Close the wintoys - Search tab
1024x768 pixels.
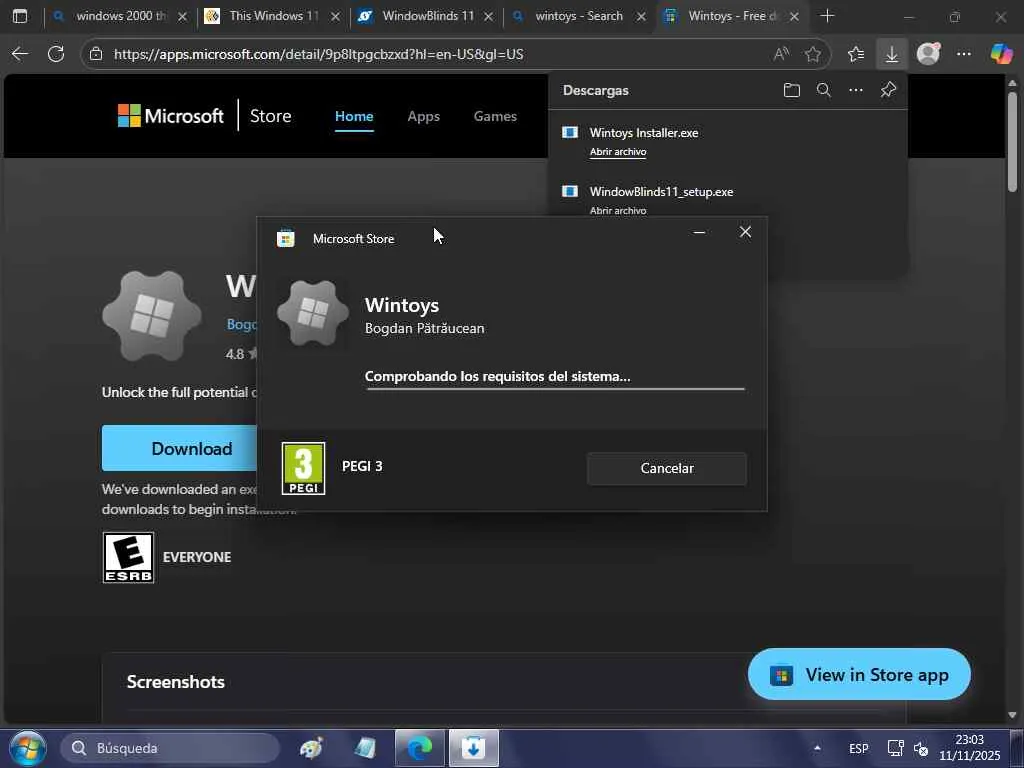(x=641, y=16)
